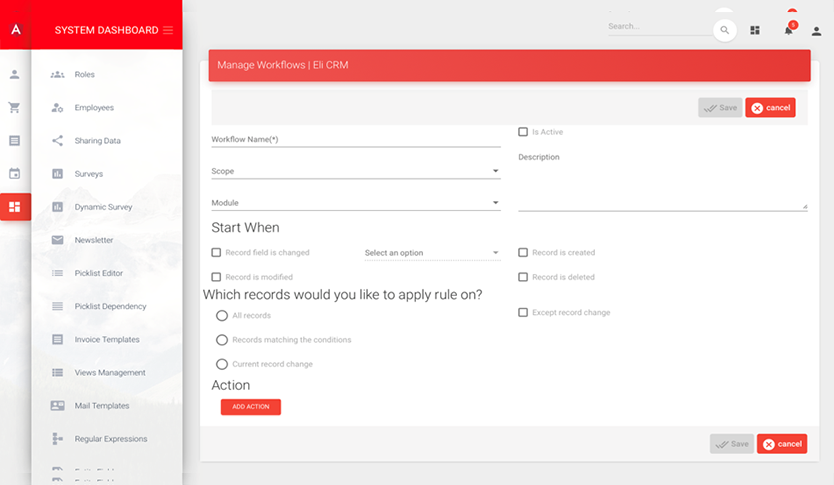
Task: Open the notifications bell icon
Action: [788, 31]
